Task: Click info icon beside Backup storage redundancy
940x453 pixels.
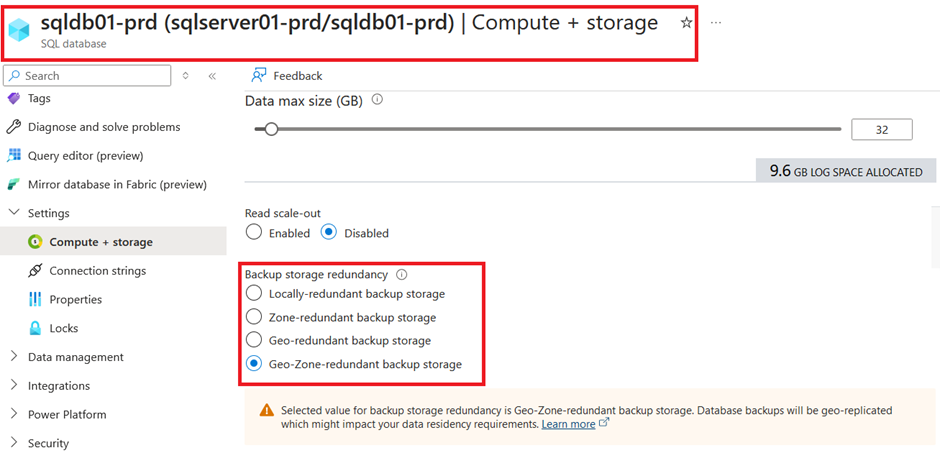Action: tap(402, 275)
